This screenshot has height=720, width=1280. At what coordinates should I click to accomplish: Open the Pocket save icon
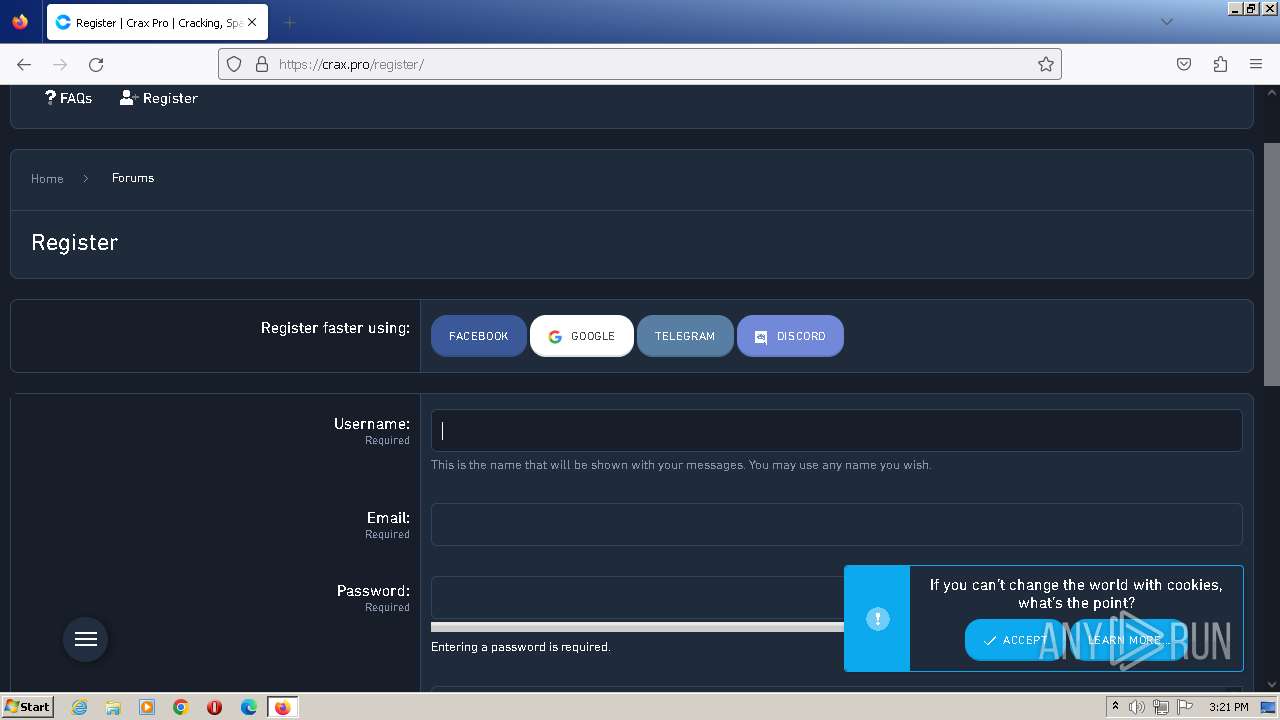pos(1184,64)
